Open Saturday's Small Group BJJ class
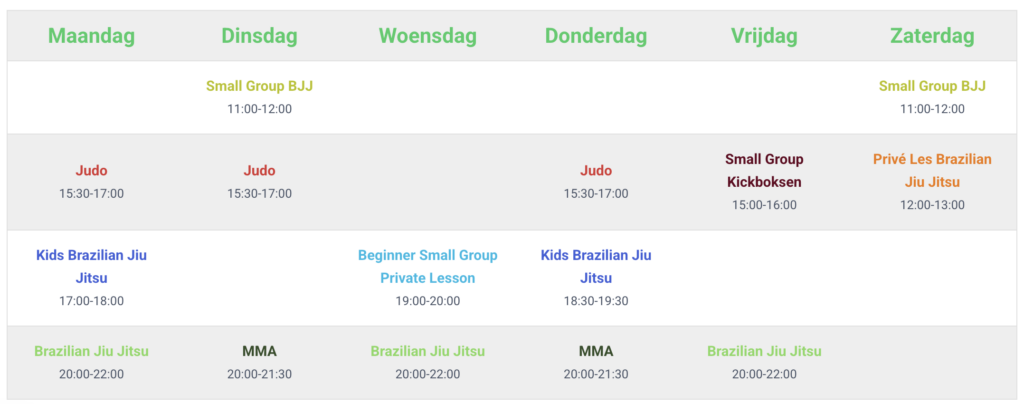 tap(932, 86)
